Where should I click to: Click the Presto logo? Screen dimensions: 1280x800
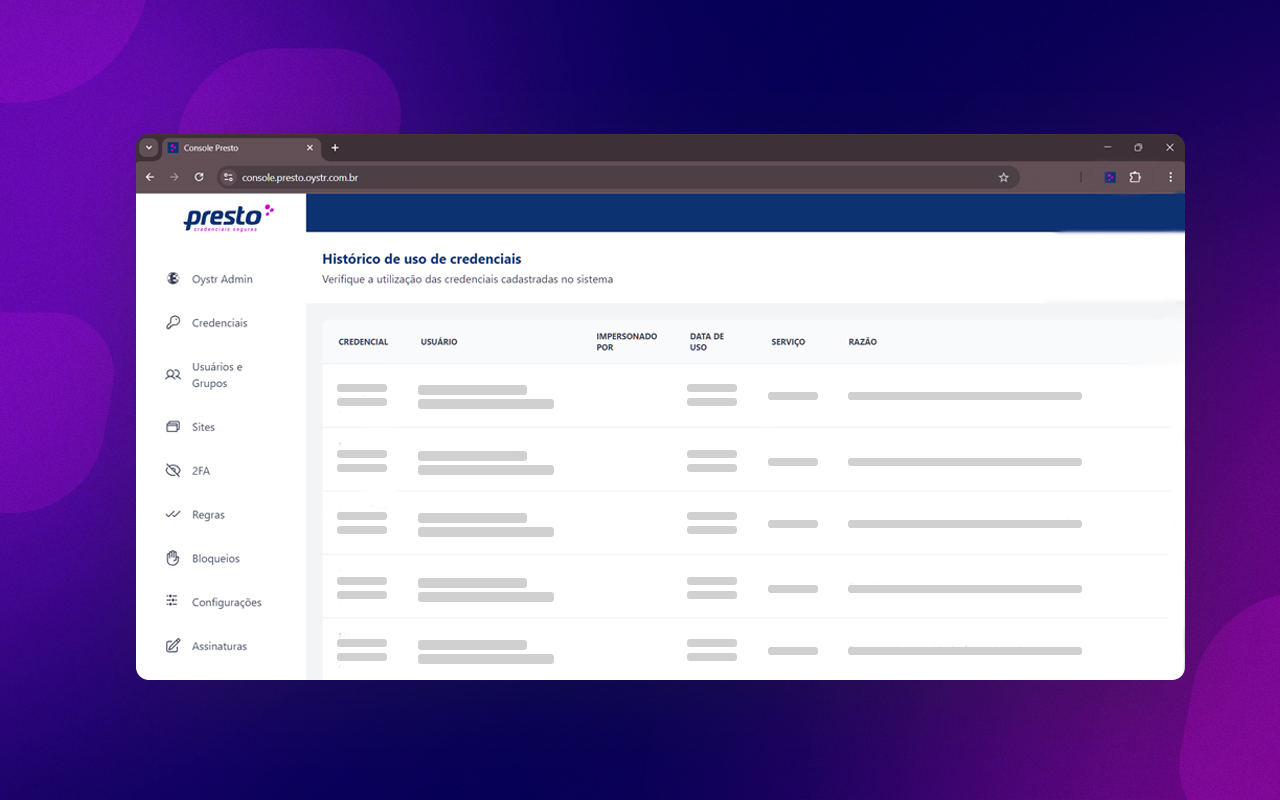pos(228,217)
